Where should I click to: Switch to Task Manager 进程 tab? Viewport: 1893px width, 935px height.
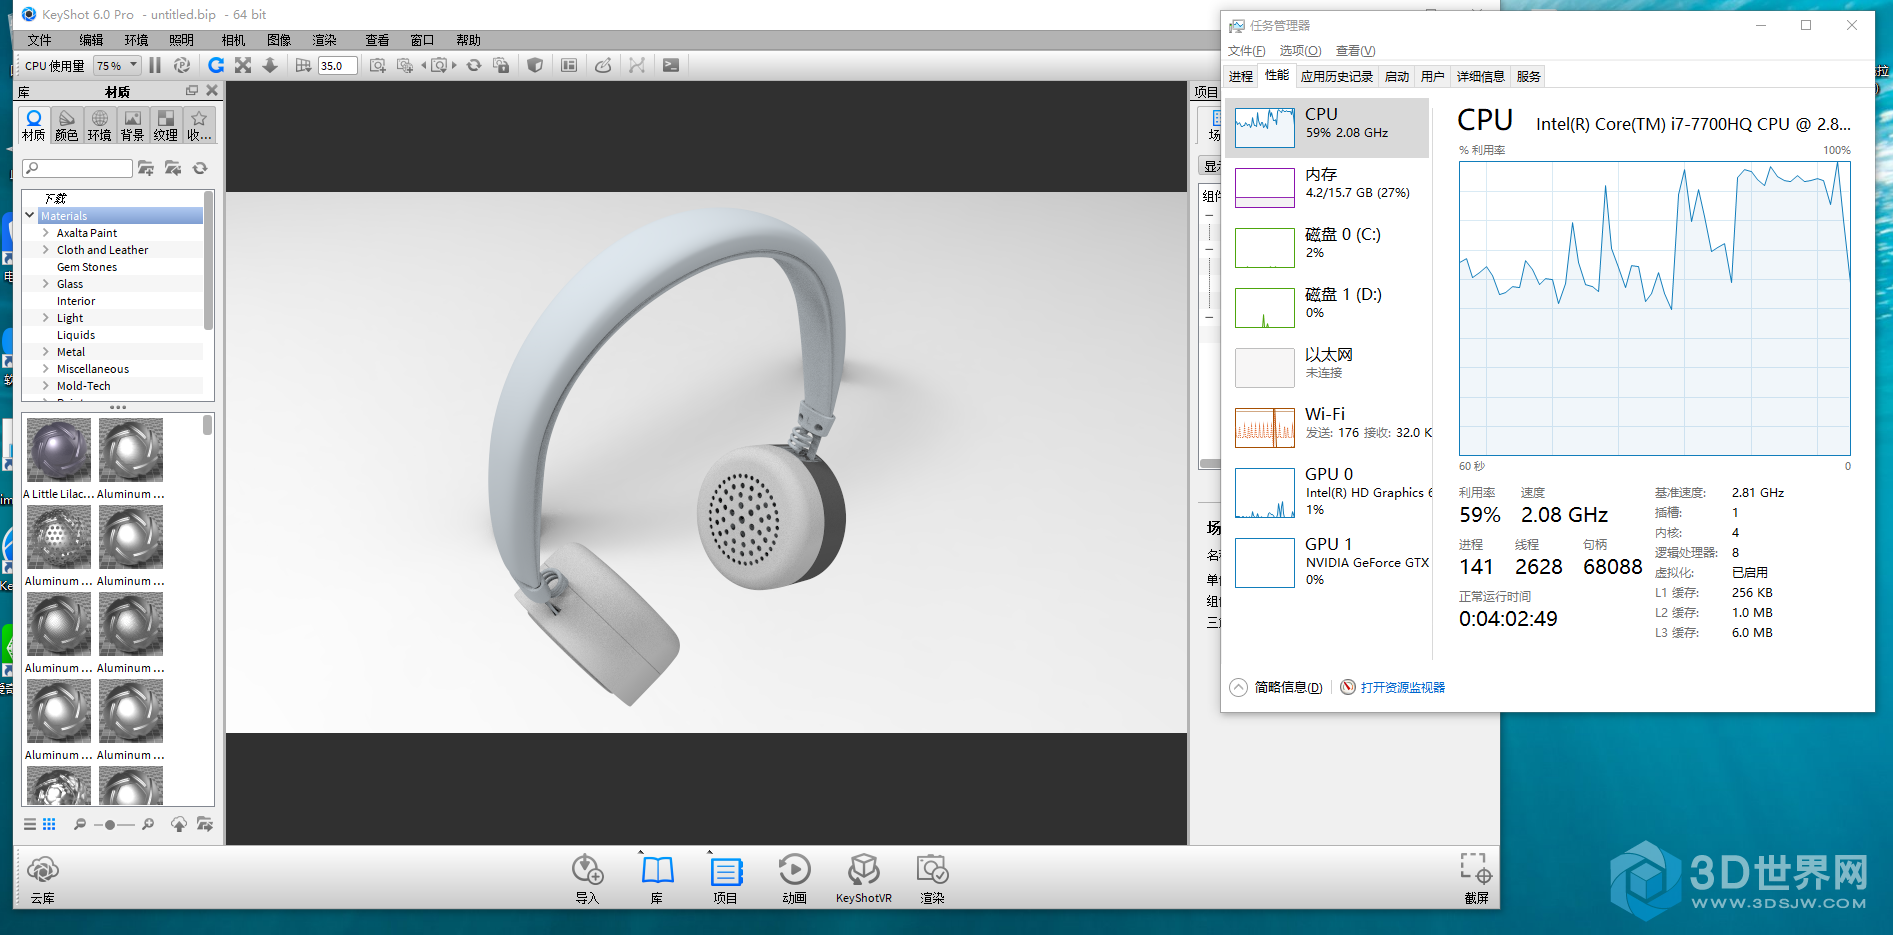pos(1241,76)
